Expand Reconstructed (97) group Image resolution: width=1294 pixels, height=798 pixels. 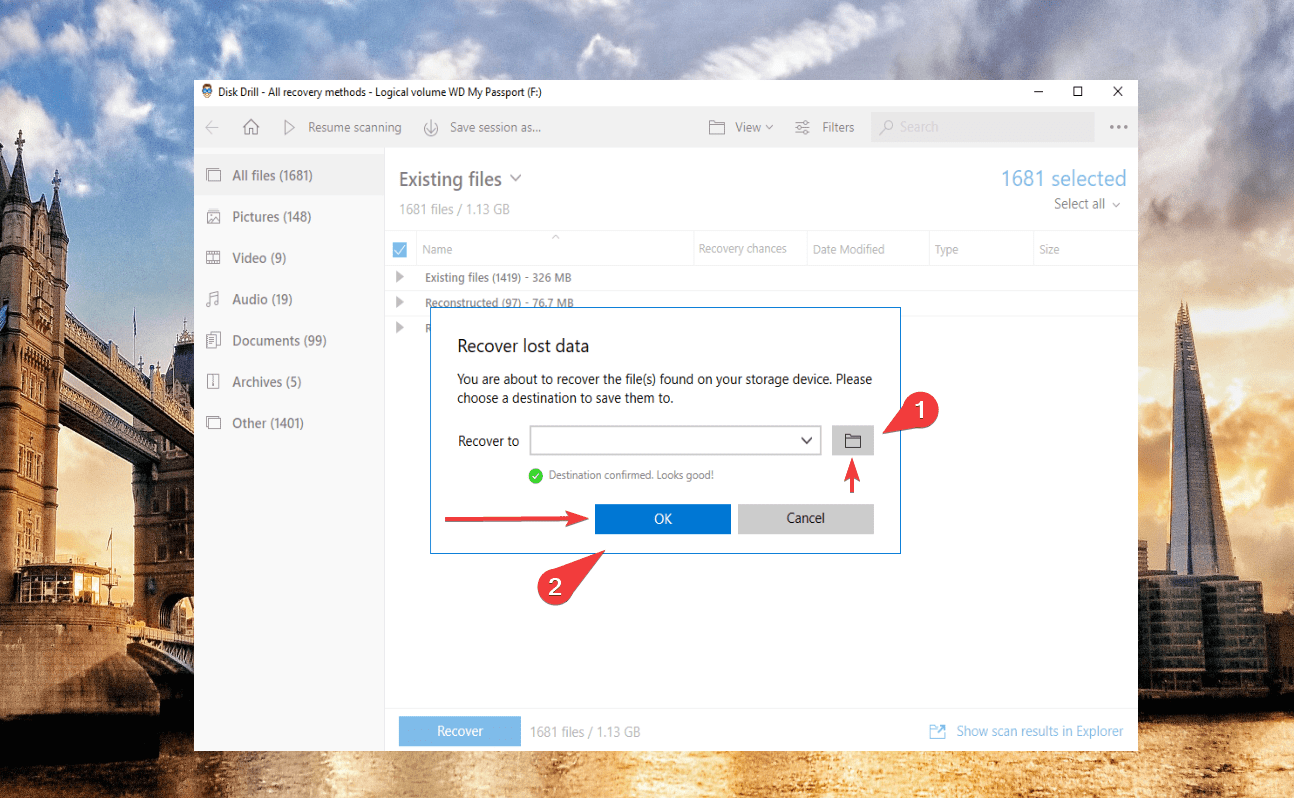pos(400,302)
